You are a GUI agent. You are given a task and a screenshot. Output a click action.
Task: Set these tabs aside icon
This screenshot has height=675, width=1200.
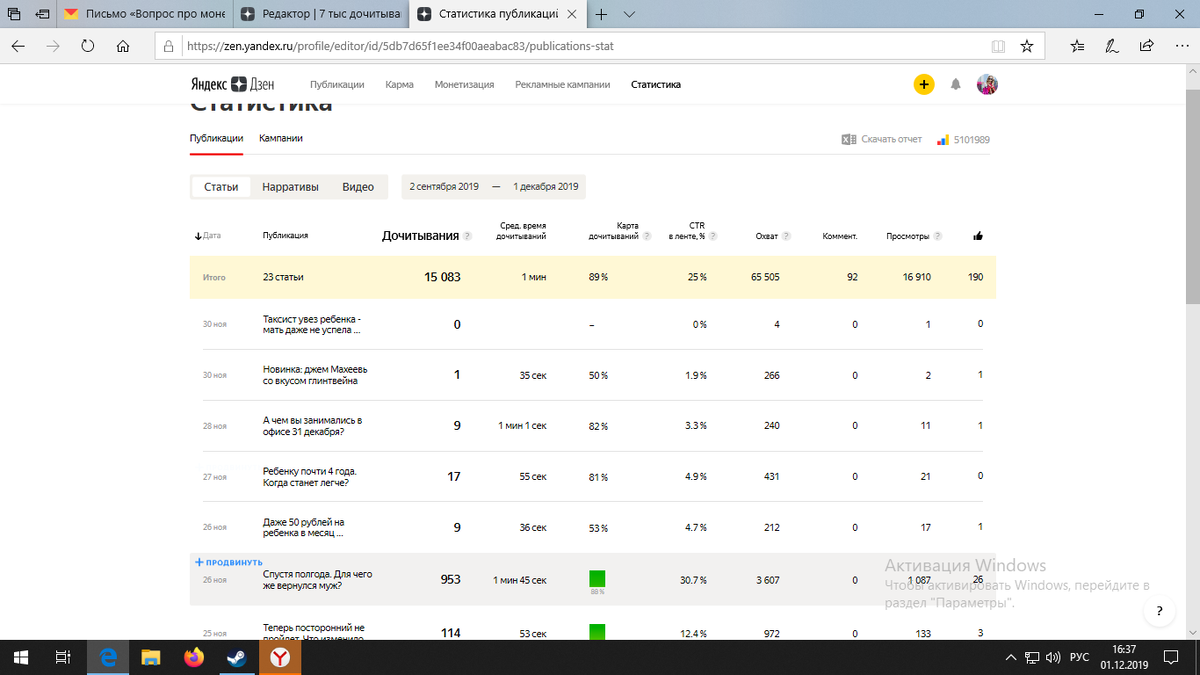(x=44, y=15)
